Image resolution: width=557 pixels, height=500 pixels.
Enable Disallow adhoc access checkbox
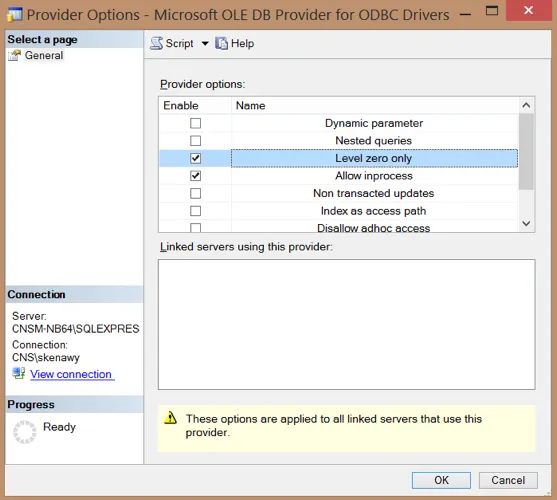coord(195,227)
